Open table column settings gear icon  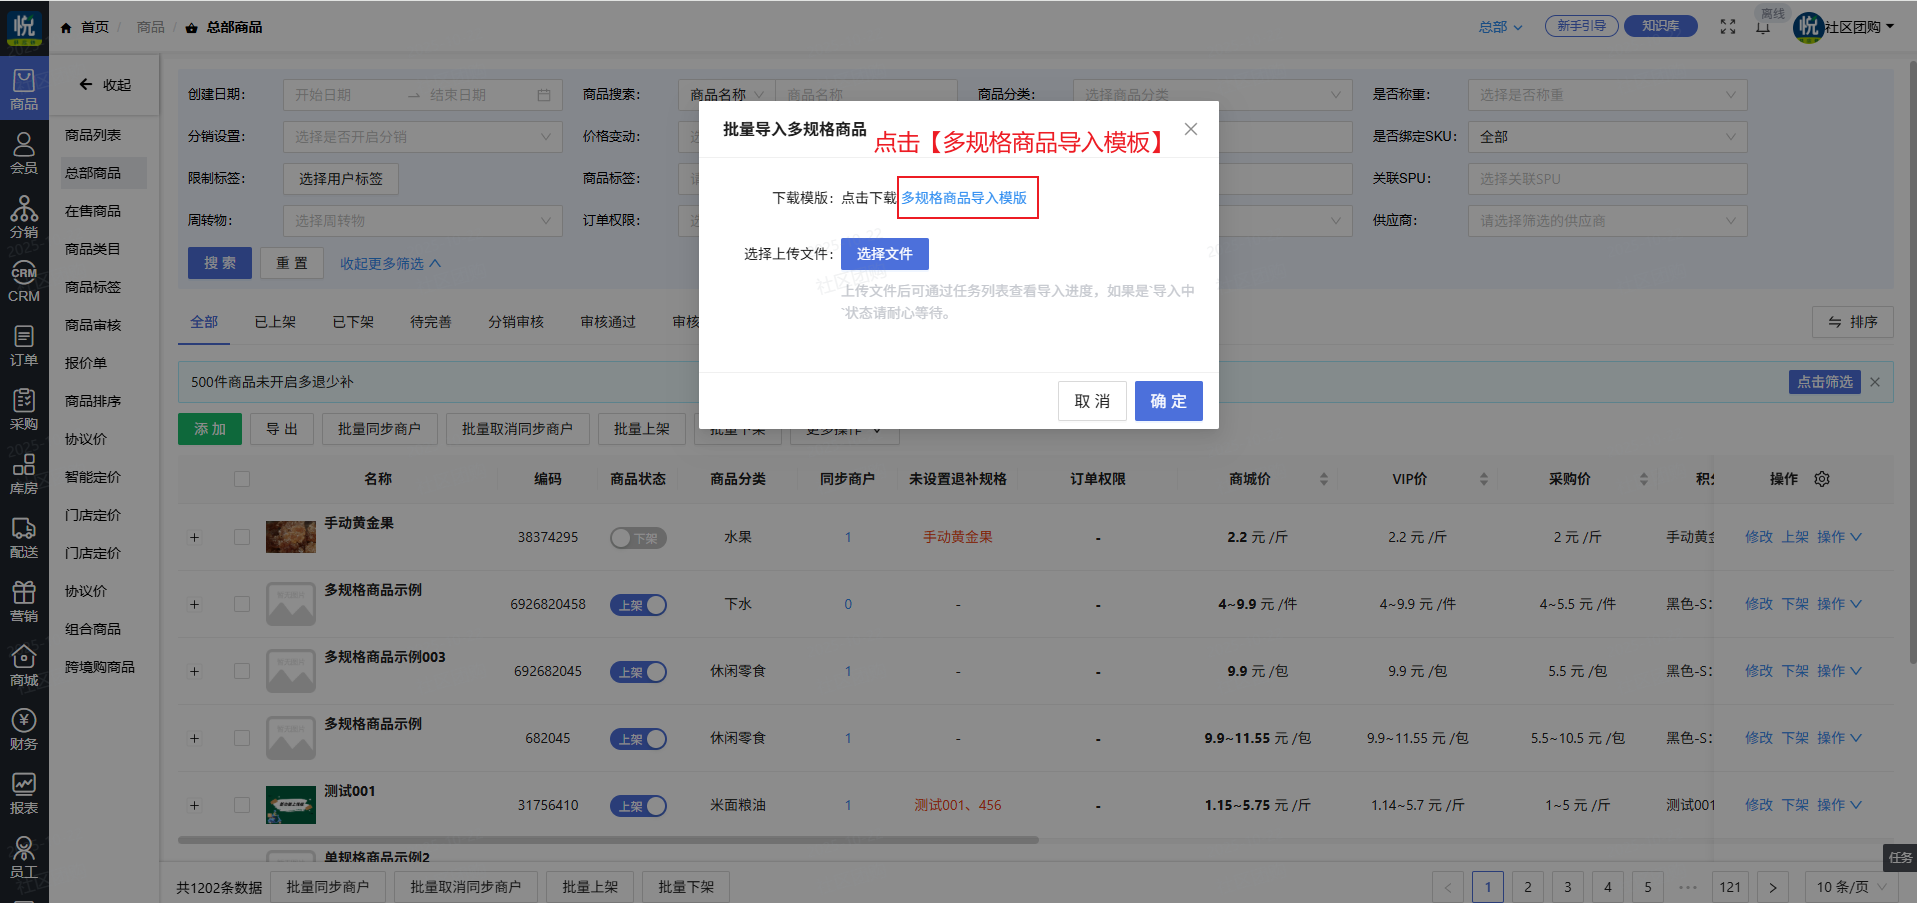[1822, 479]
